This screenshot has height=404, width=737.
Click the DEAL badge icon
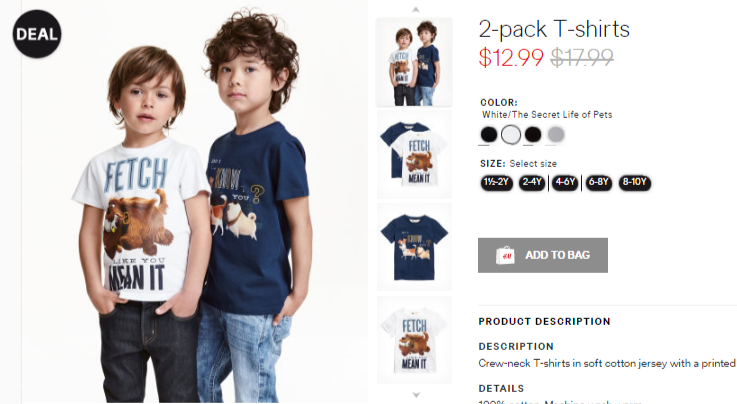point(37,34)
